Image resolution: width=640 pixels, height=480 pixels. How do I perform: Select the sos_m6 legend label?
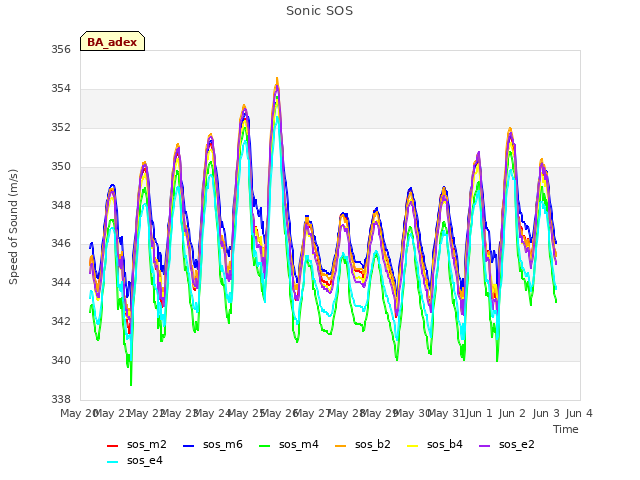pyautogui.click(x=223, y=444)
